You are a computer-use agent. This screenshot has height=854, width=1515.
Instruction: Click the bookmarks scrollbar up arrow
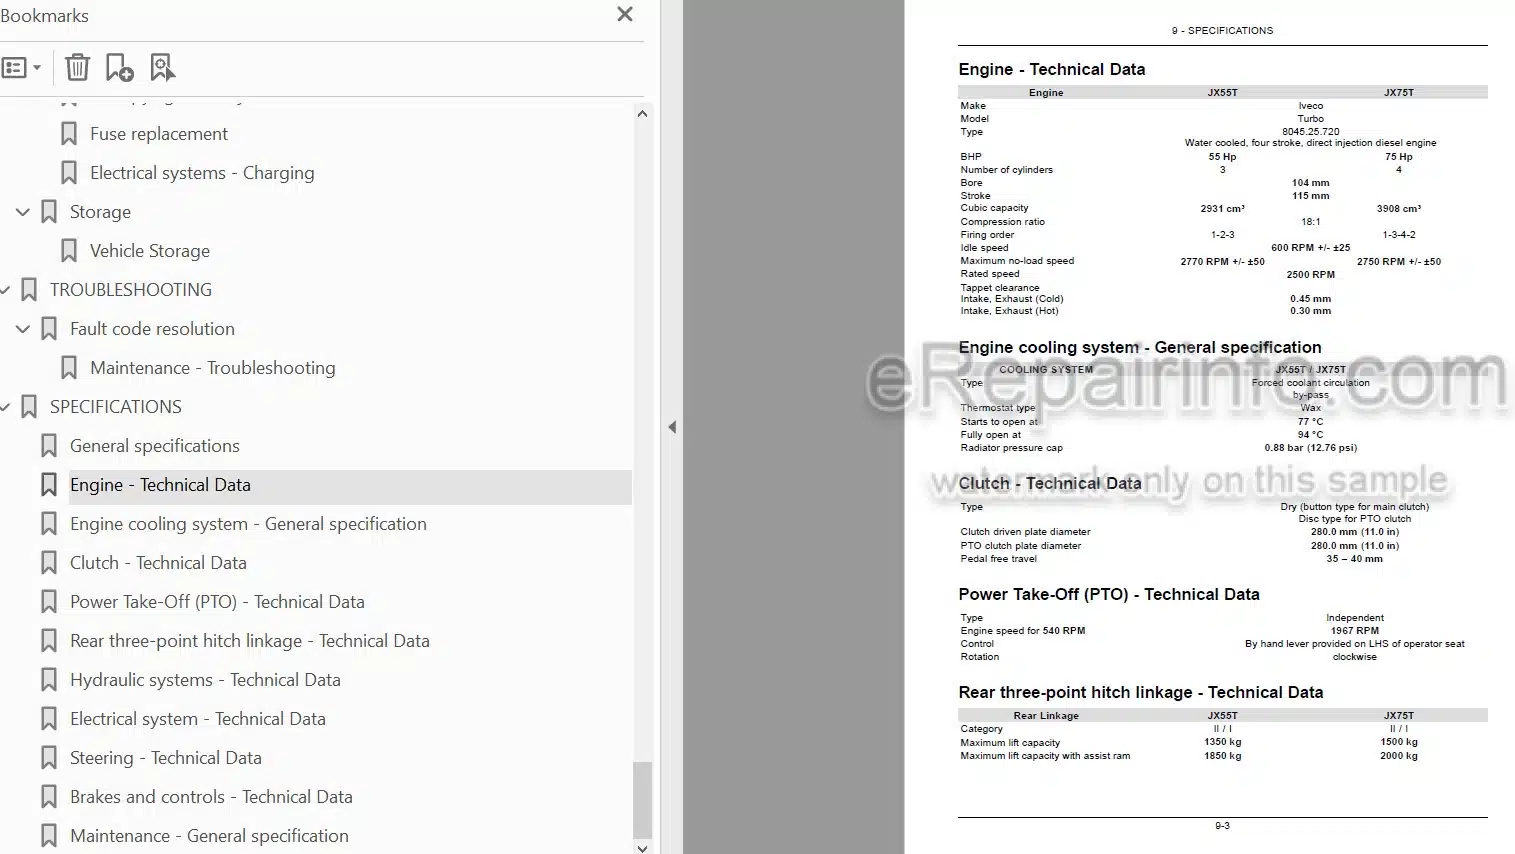(642, 114)
